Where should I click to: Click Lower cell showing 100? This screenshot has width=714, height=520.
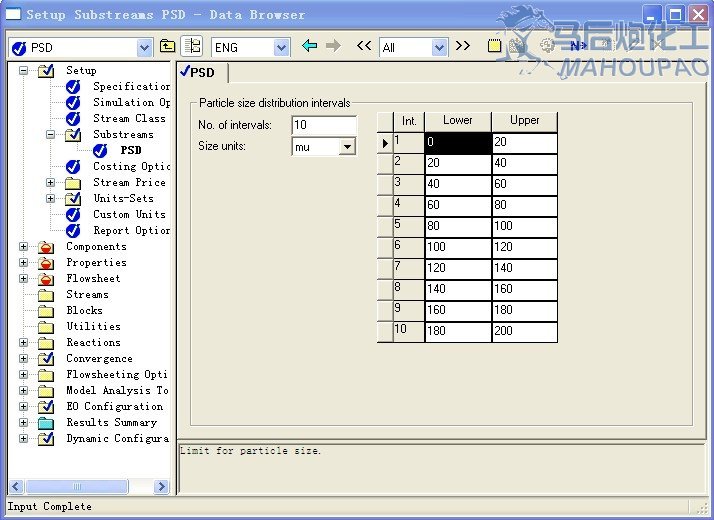click(x=458, y=248)
